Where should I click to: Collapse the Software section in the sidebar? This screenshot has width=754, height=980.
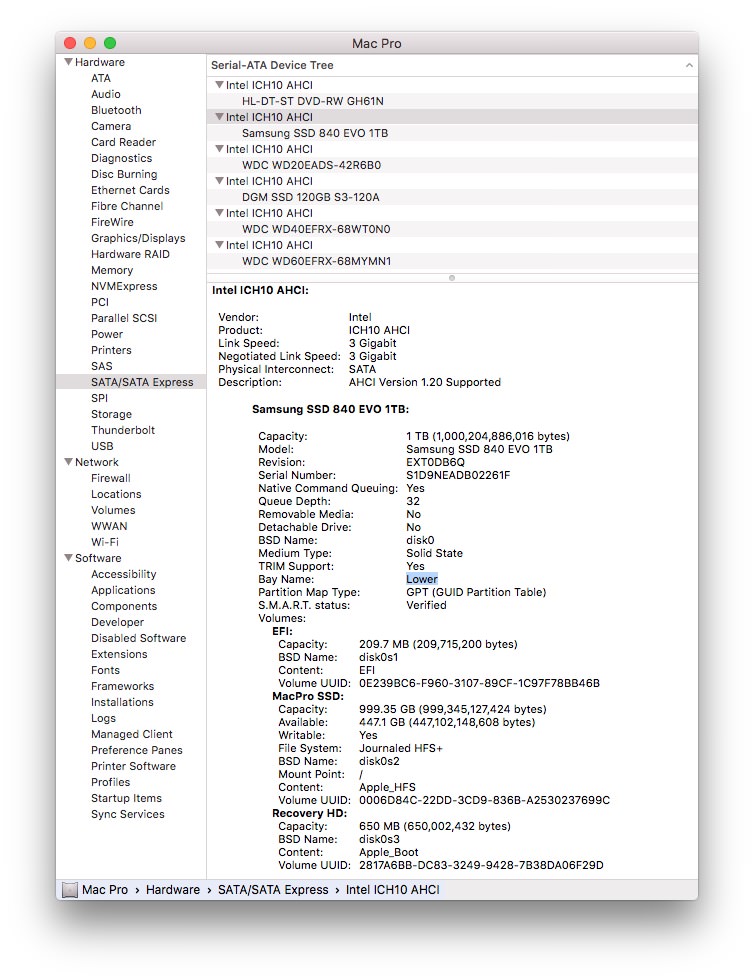(x=69, y=558)
